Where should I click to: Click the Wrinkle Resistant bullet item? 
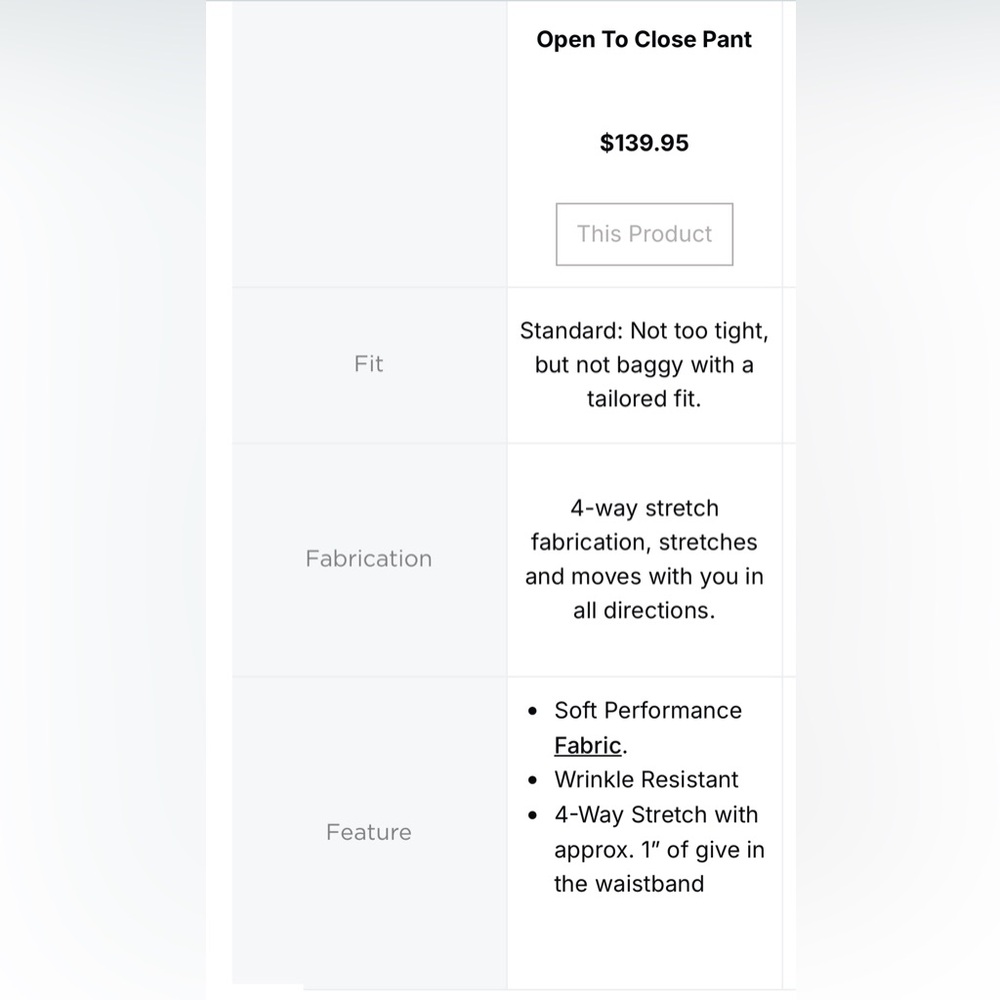click(646, 779)
